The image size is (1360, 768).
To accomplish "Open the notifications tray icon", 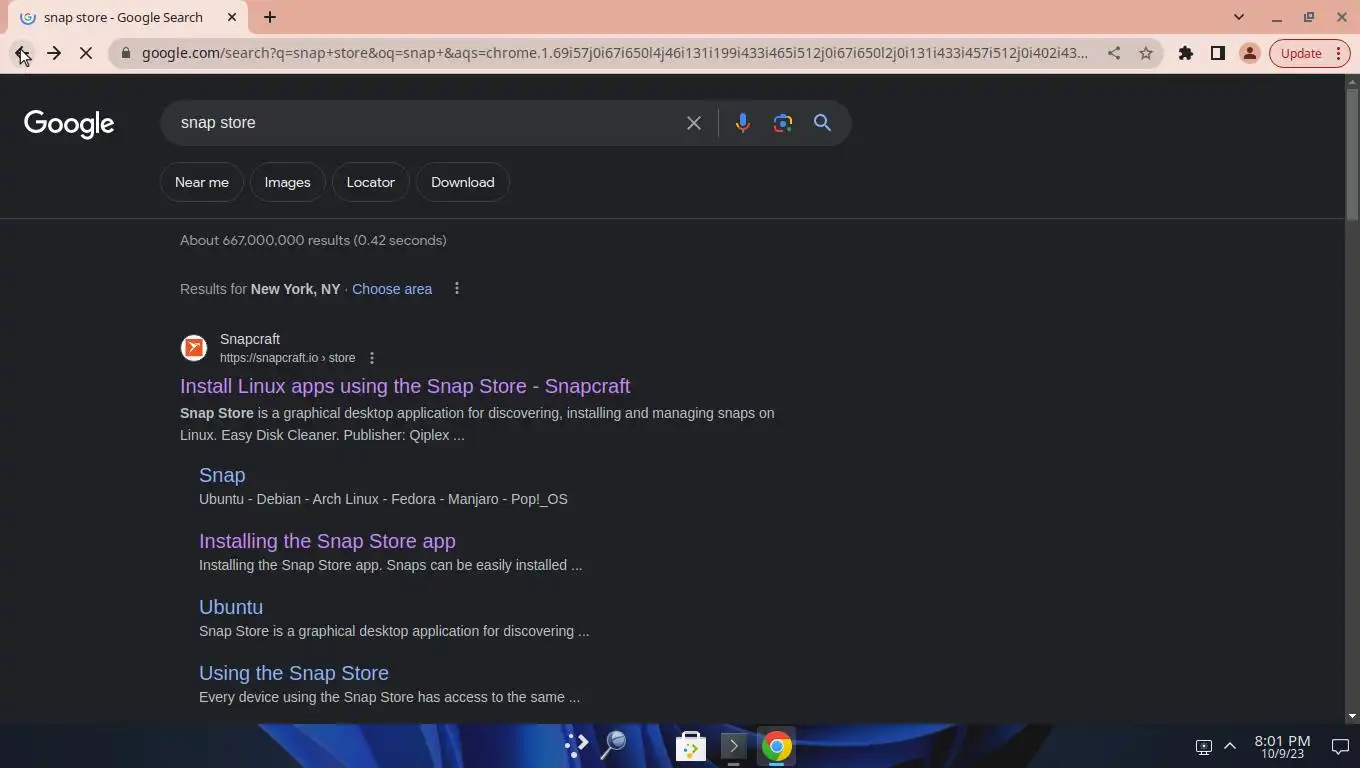I will [x=1340, y=746].
